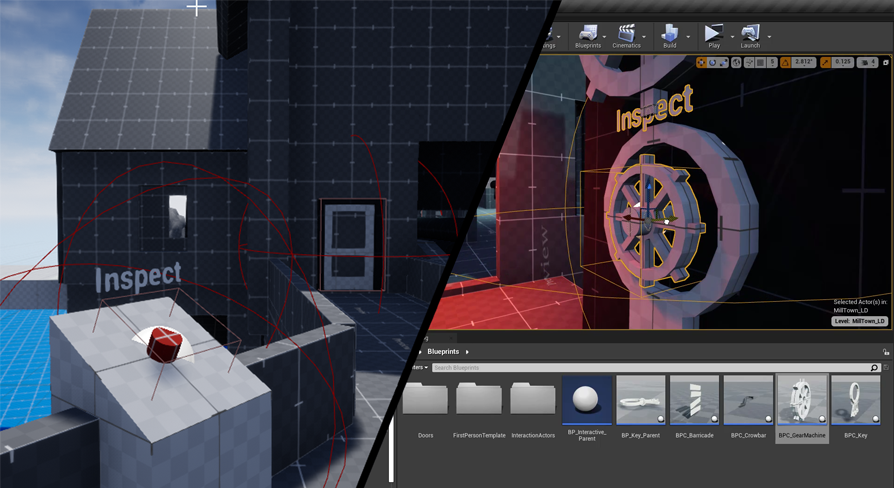Screen dimensions: 894x488
Task: Click the gray Inspect text in game view
Action: point(139,278)
